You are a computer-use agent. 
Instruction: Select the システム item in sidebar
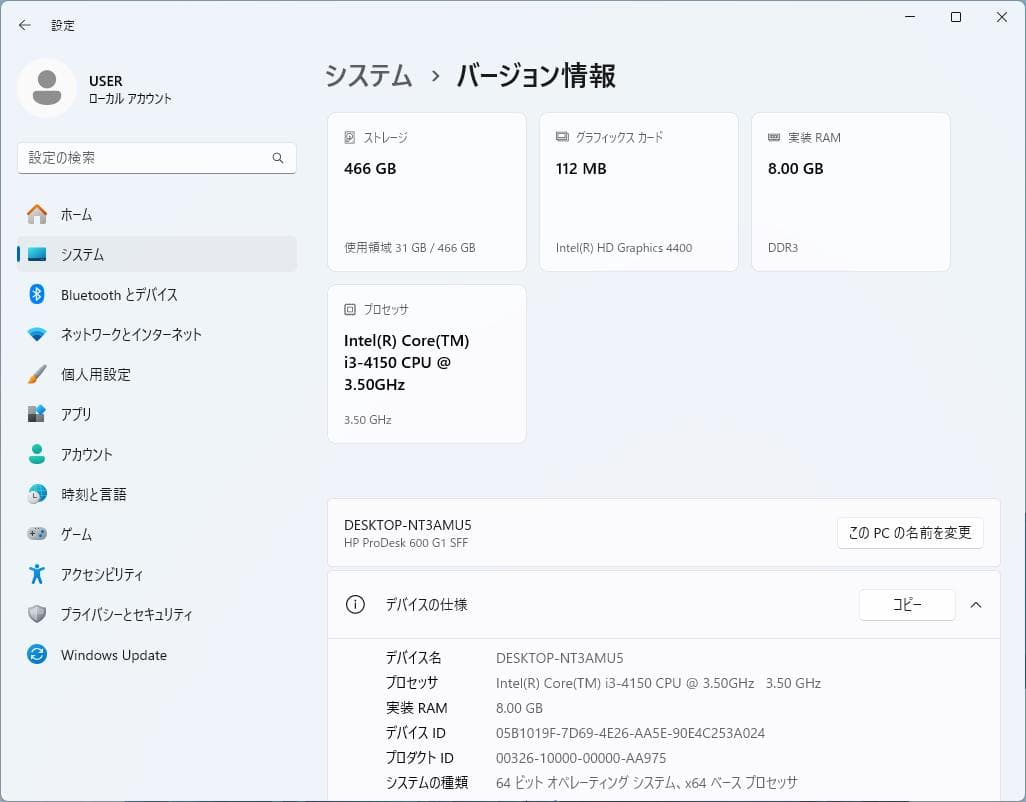83,254
